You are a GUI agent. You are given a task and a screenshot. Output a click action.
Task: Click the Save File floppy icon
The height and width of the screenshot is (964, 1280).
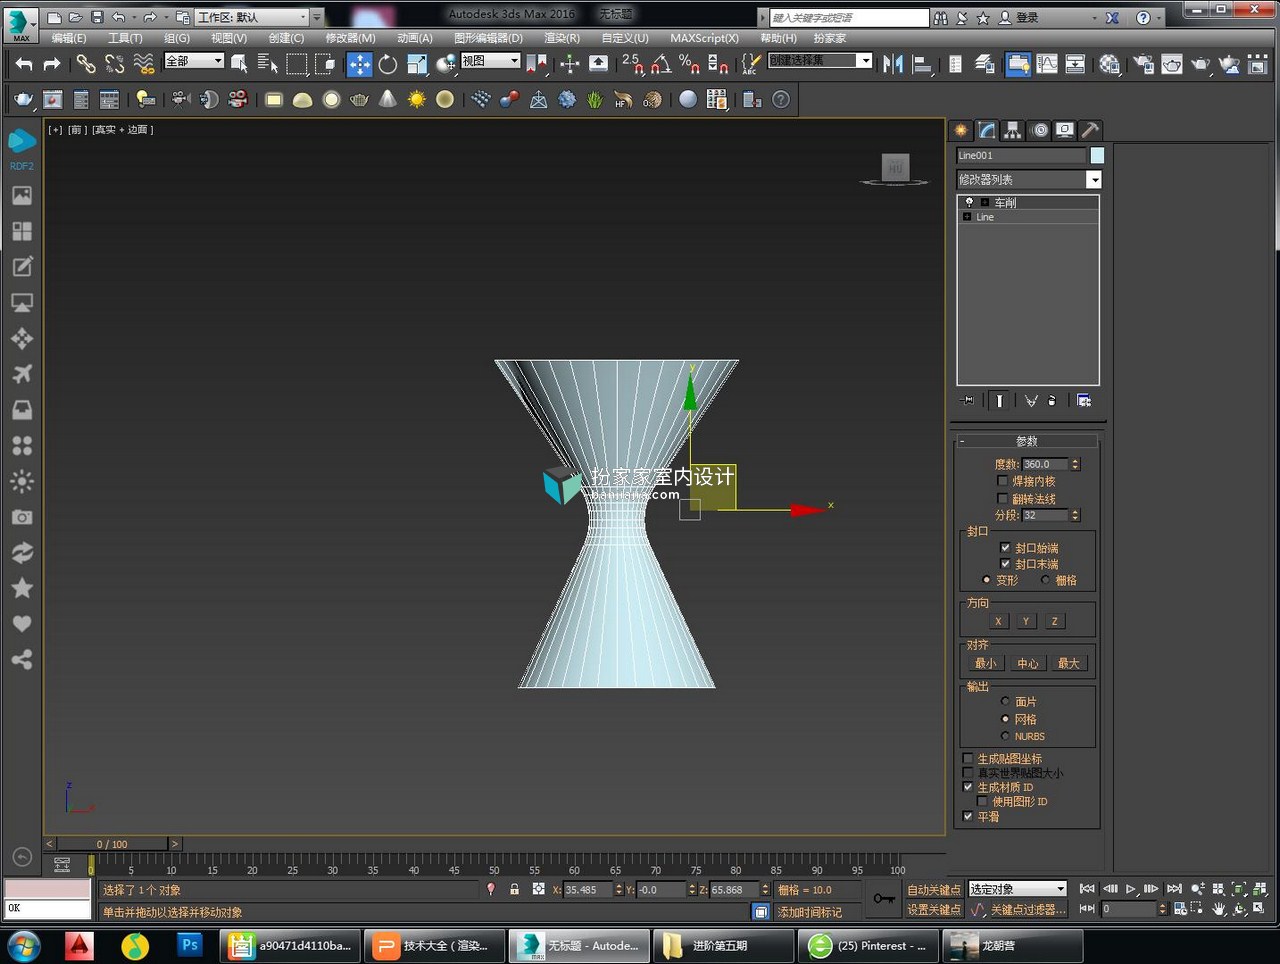97,17
